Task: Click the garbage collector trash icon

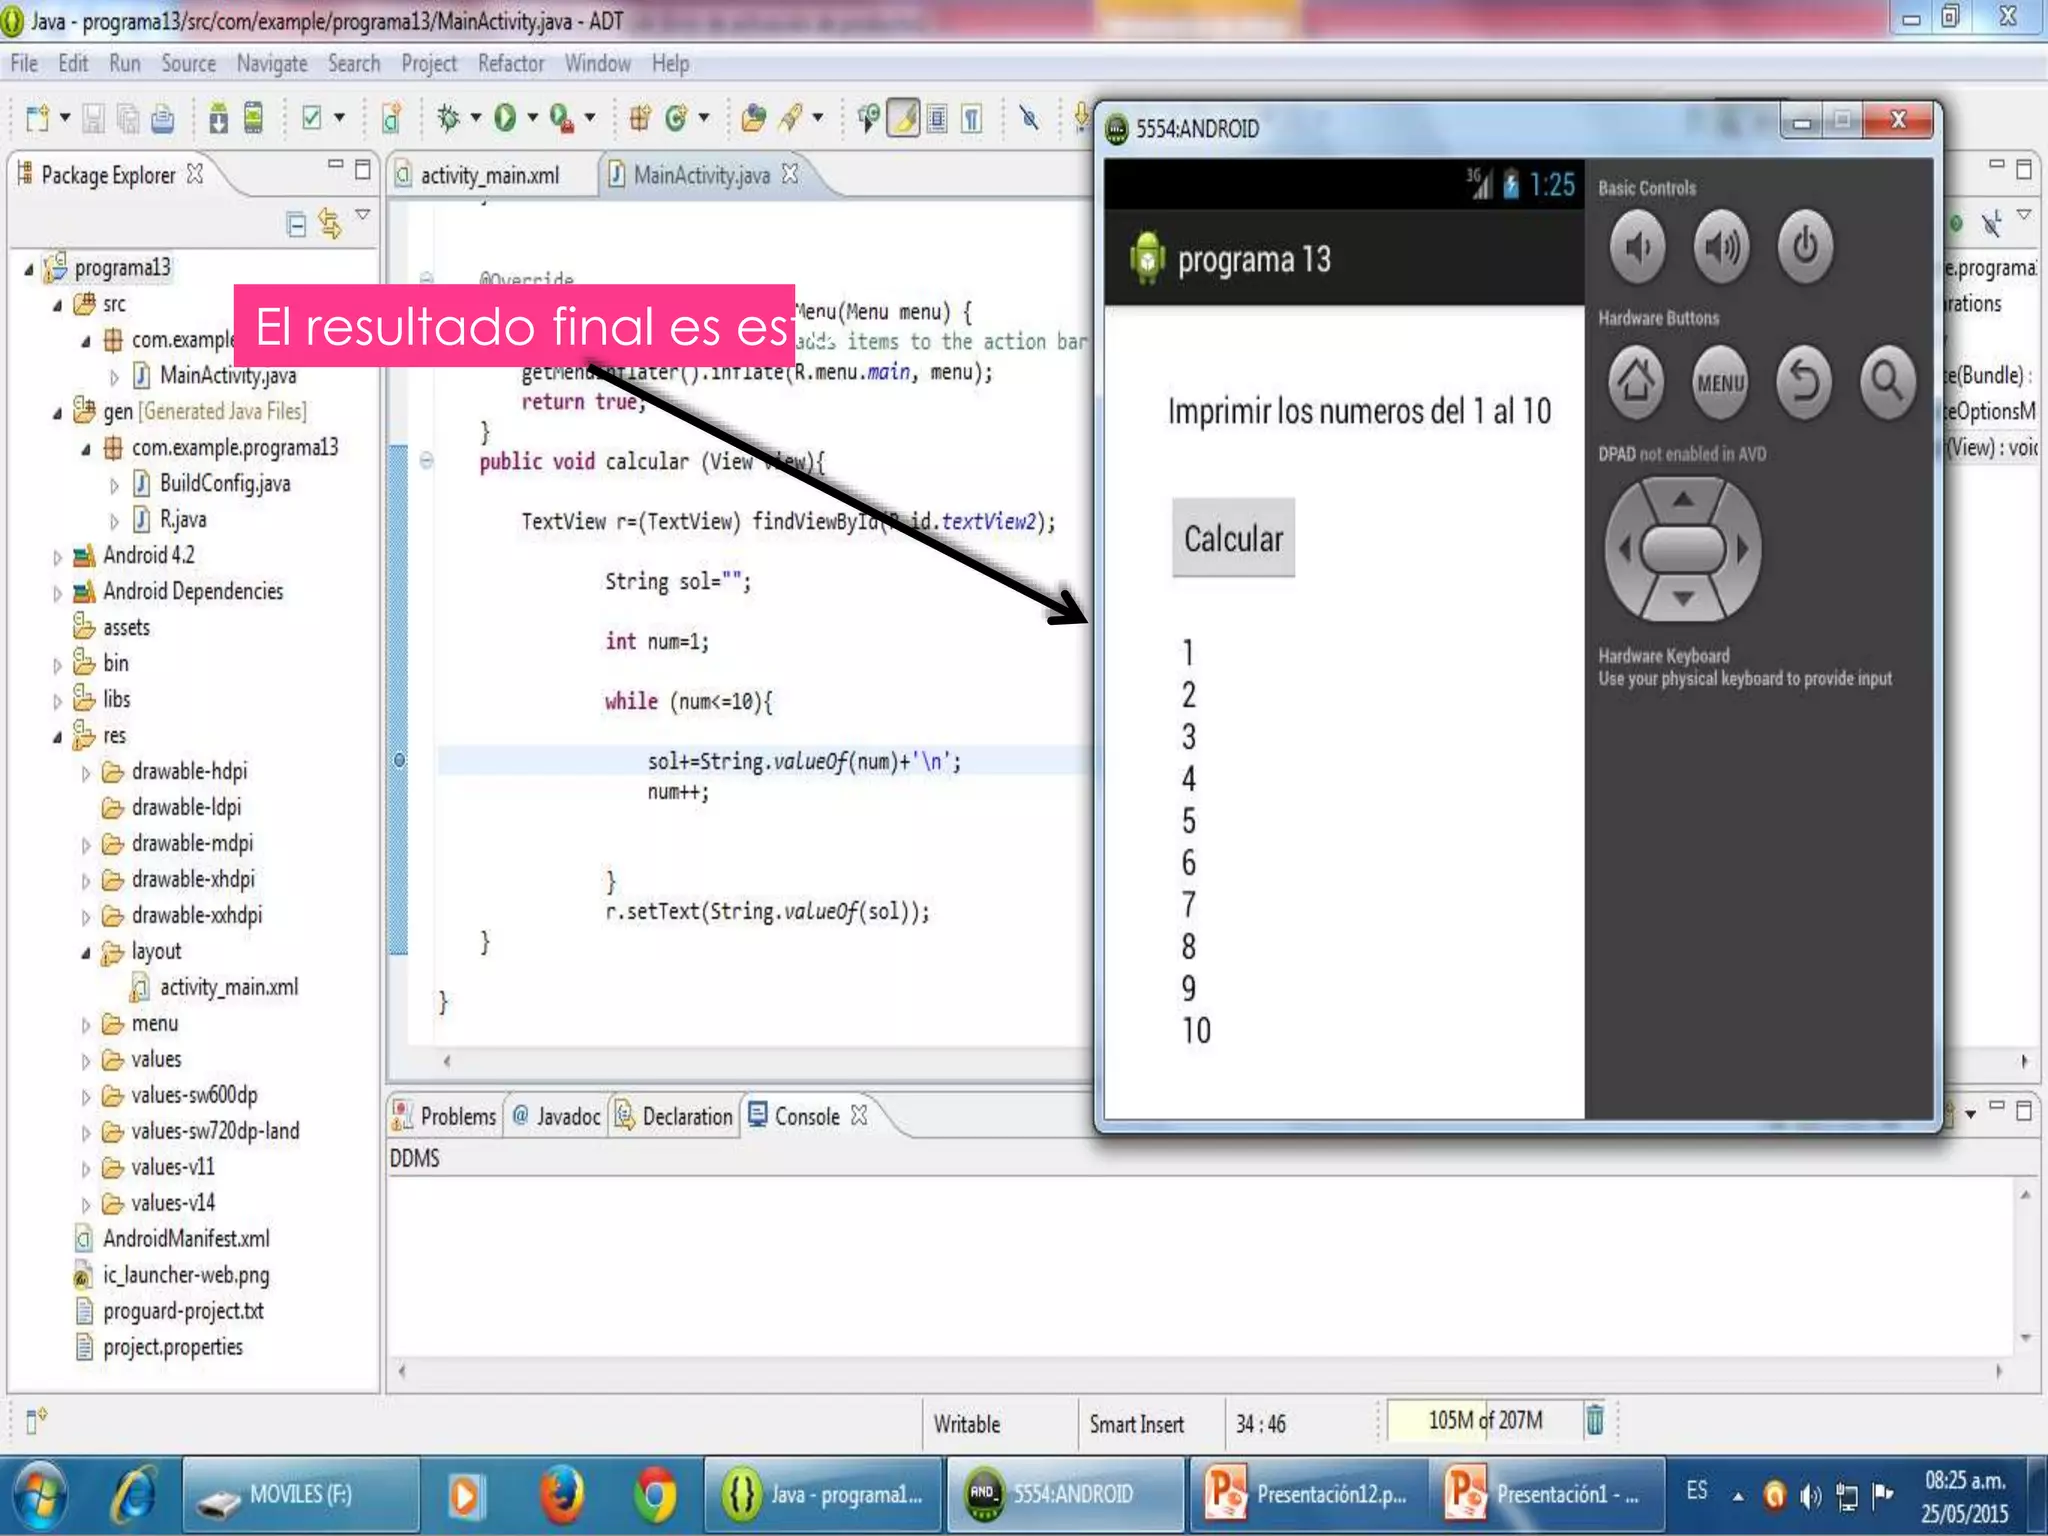Action: point(1595,1419)
